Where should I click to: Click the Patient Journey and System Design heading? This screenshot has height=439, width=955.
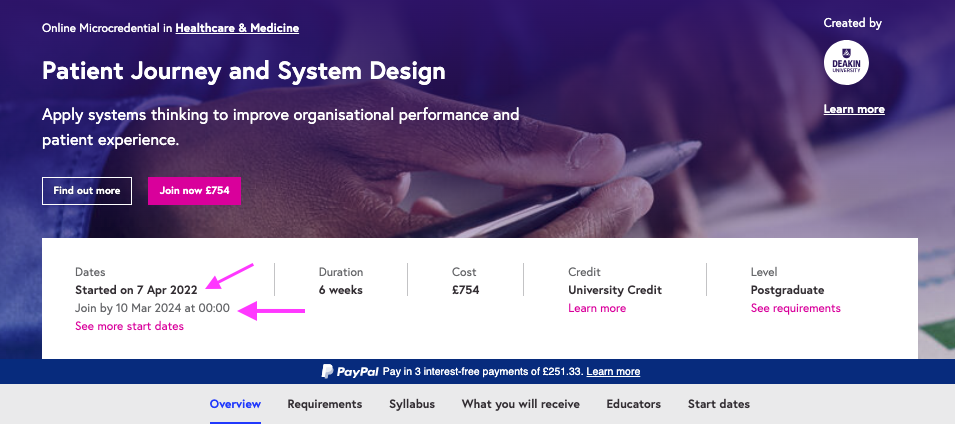[x=244, y=71]
